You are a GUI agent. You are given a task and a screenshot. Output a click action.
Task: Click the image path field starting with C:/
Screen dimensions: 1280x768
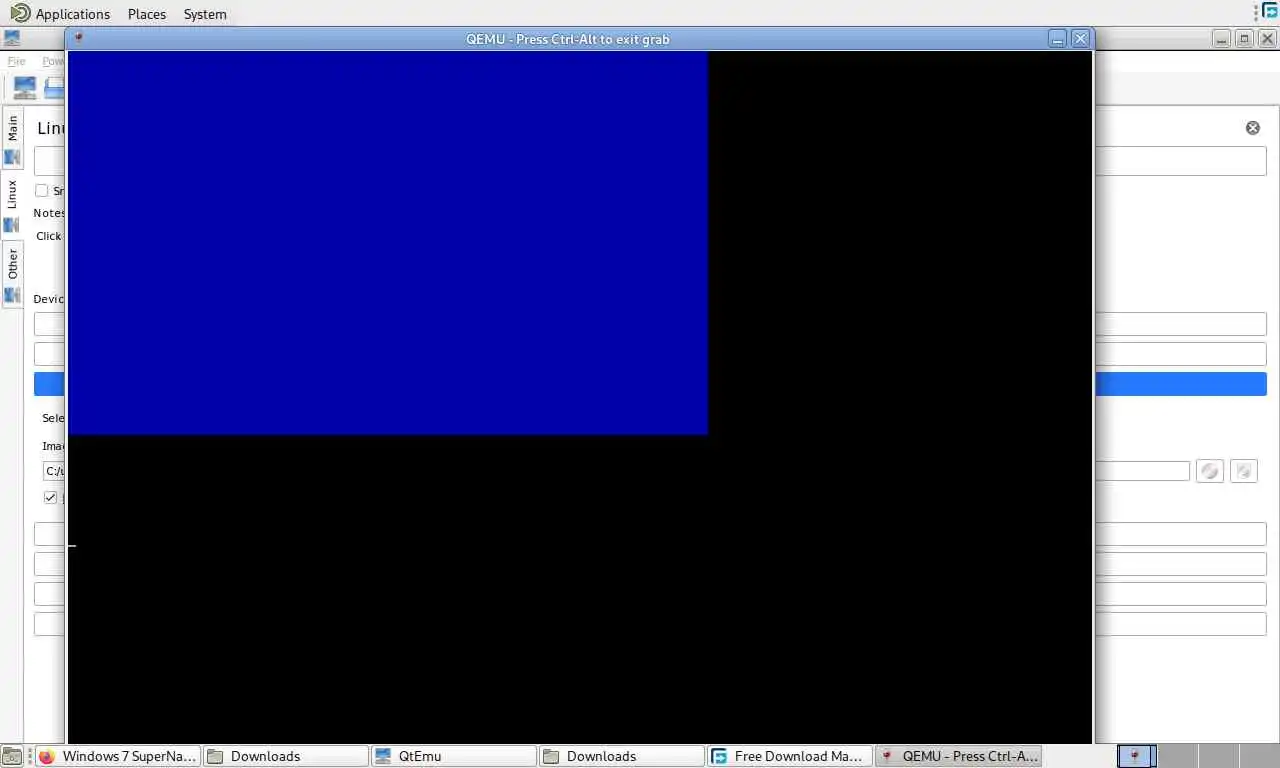pos(616,471)
